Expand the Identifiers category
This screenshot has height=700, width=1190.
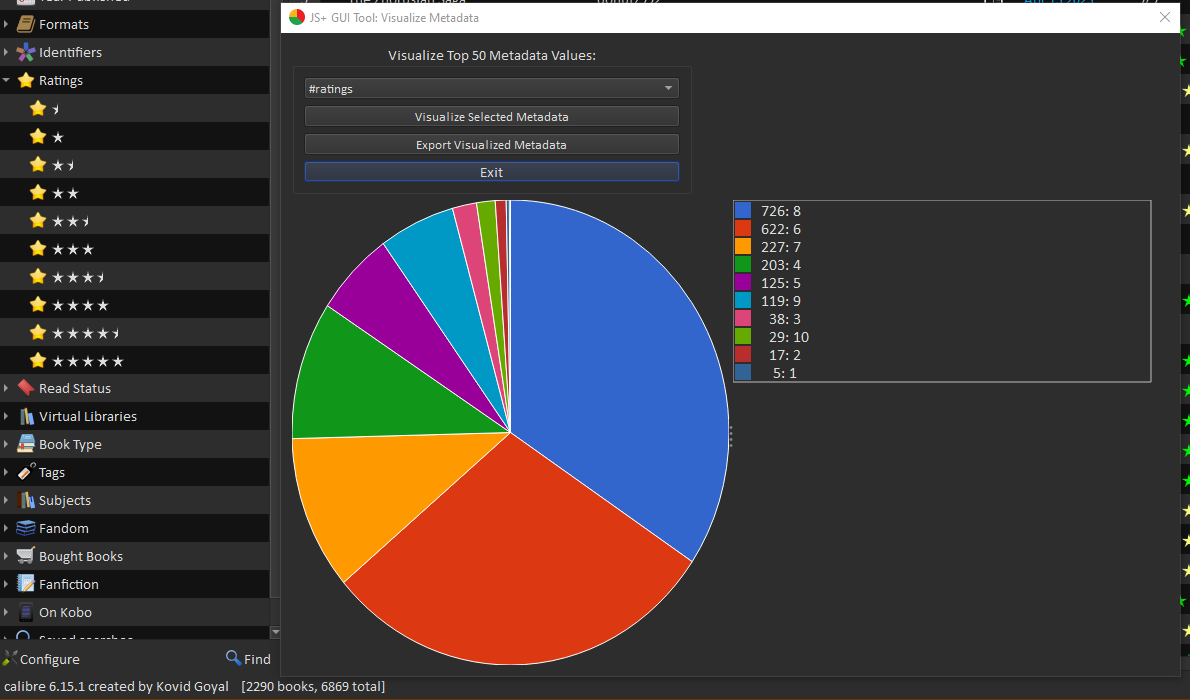coord(6,52)
